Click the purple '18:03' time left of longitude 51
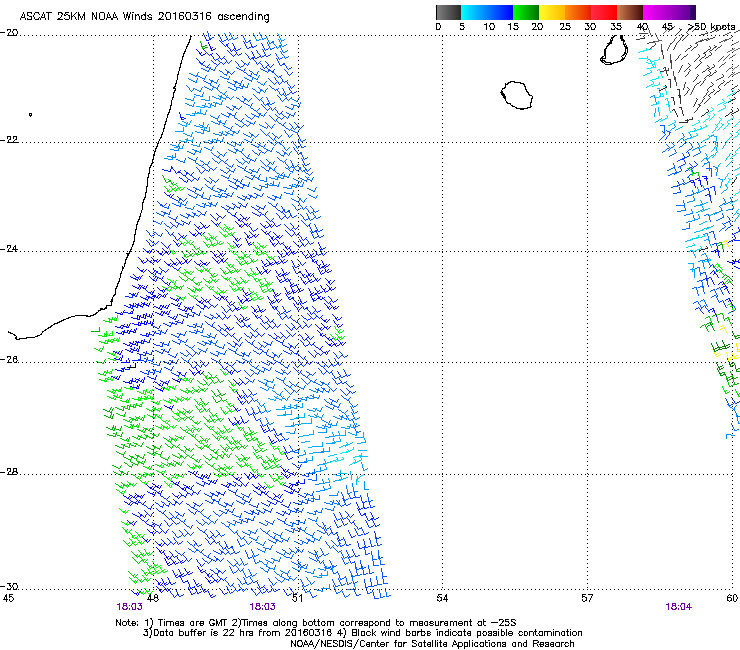This screenshot has width=740, height=650. 262,607
